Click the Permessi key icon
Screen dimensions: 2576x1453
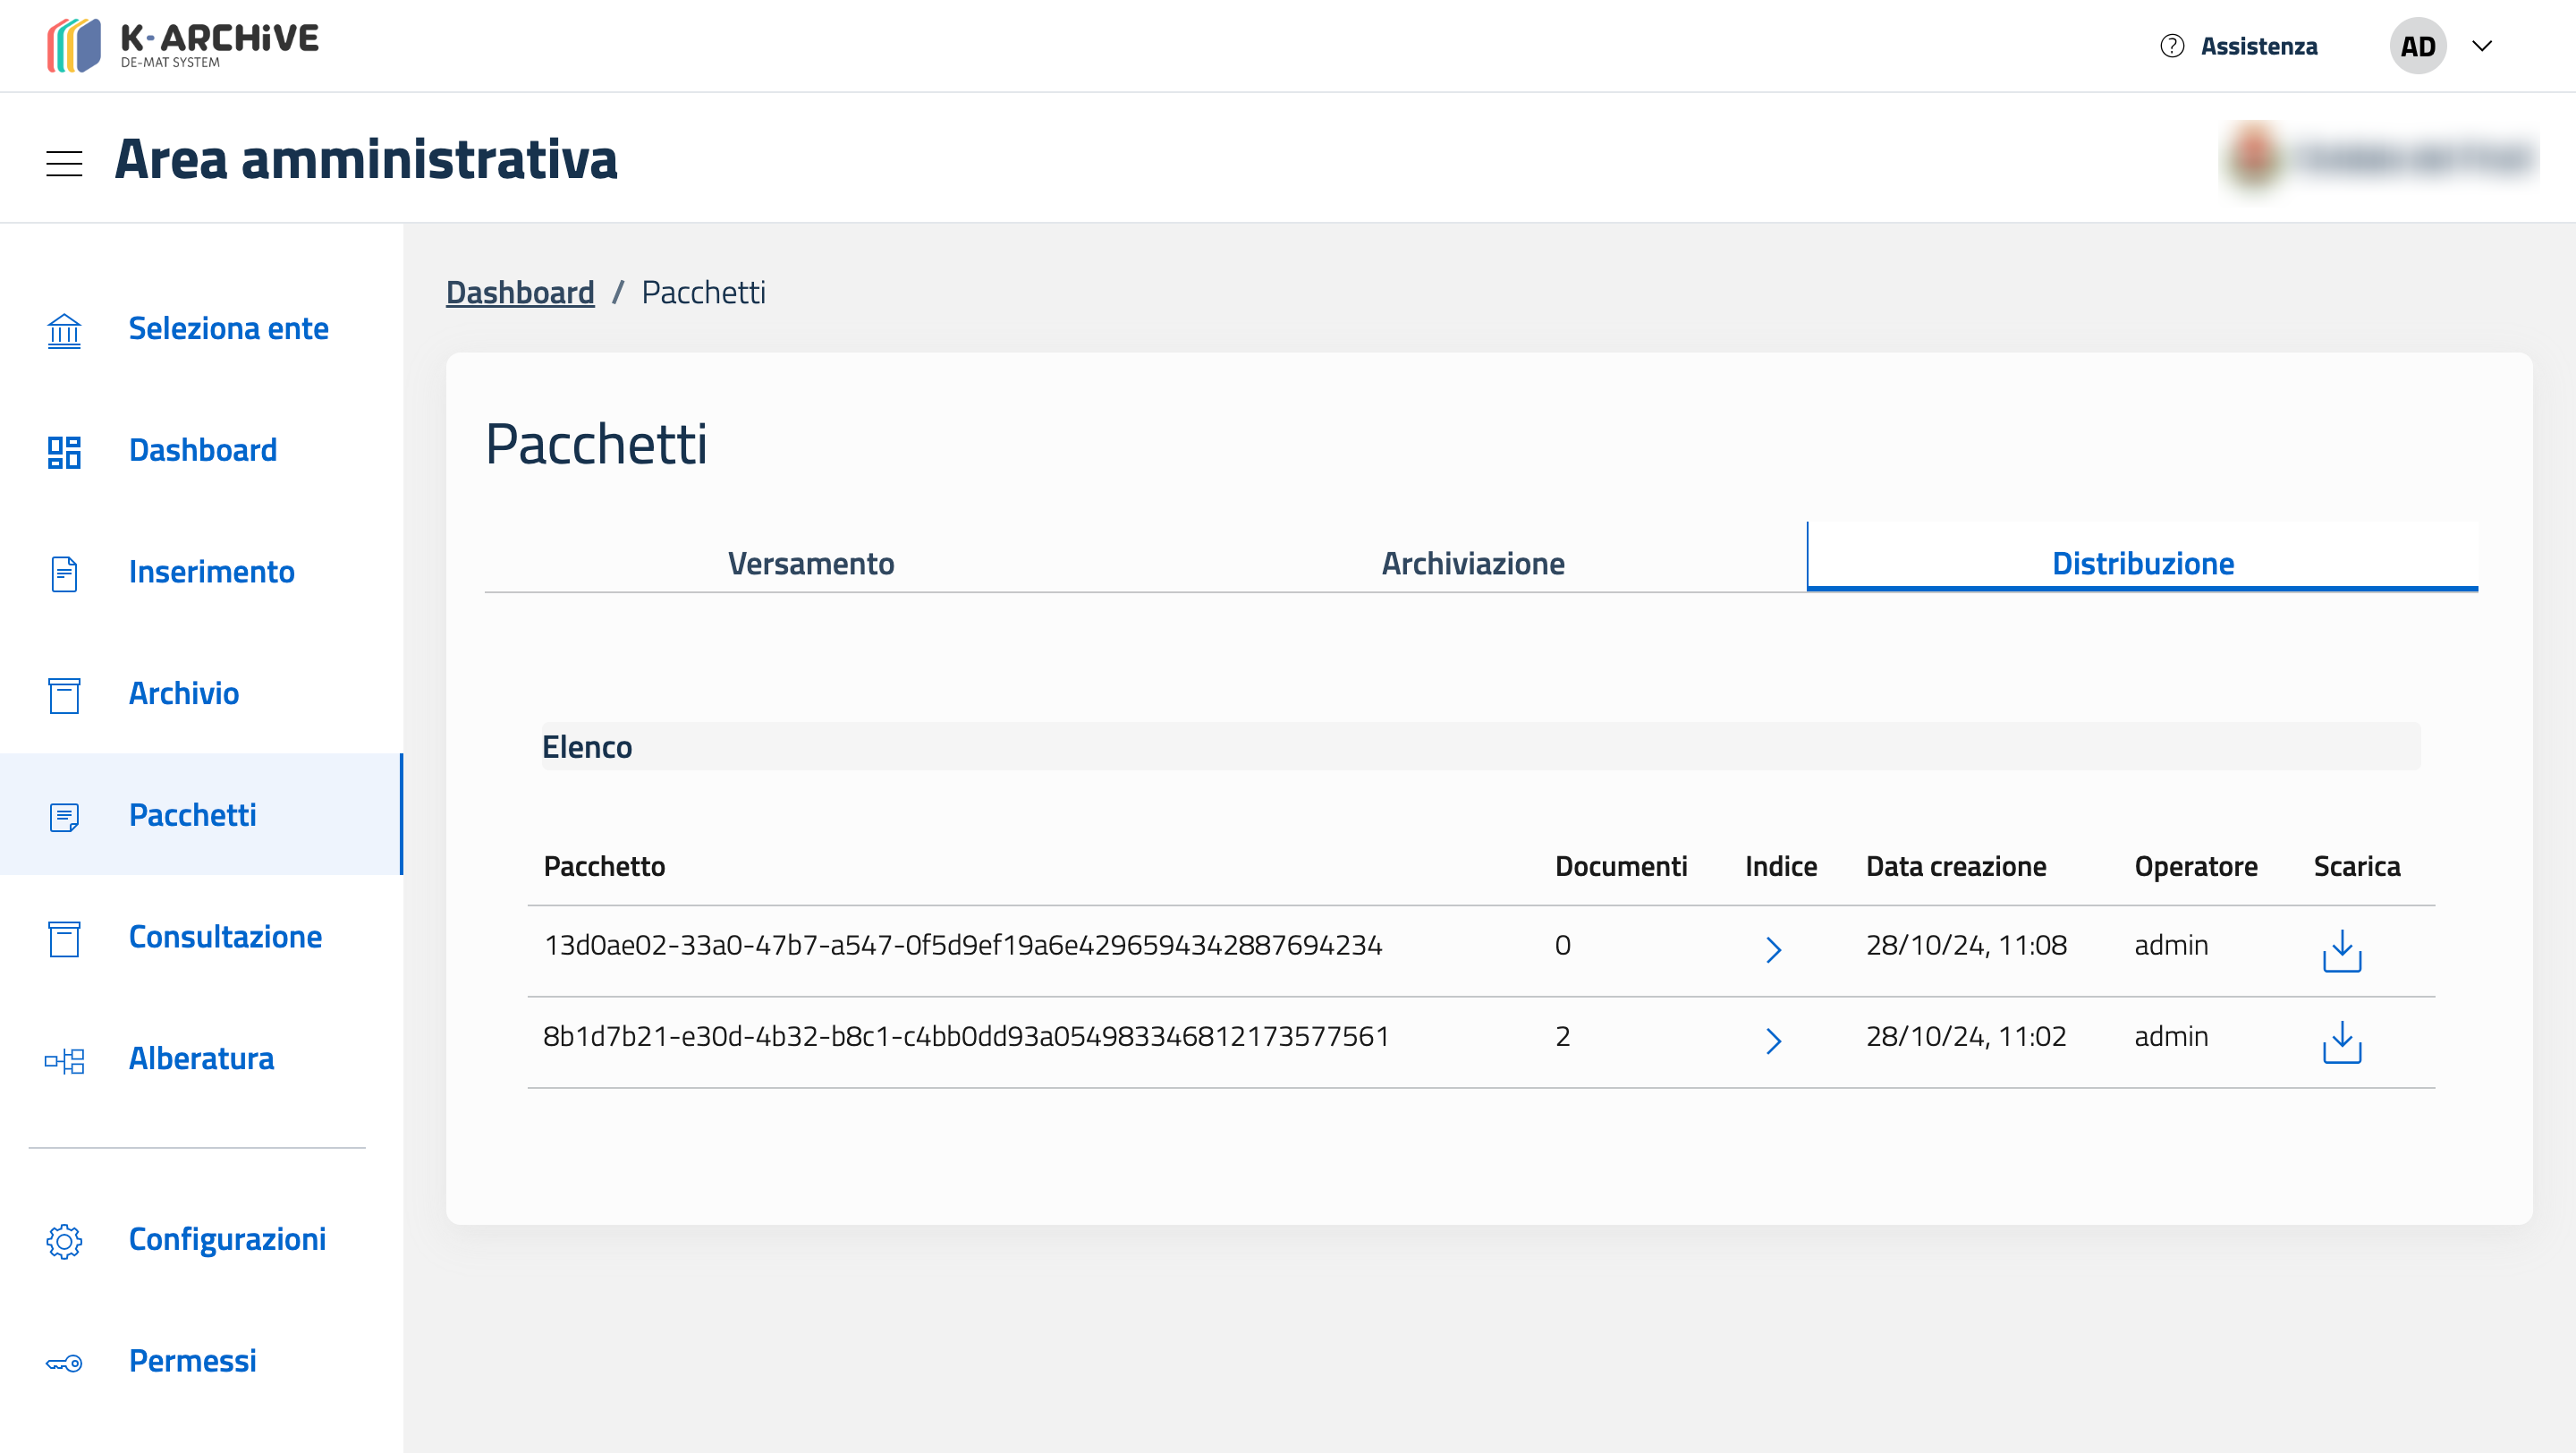(64, 1362)
